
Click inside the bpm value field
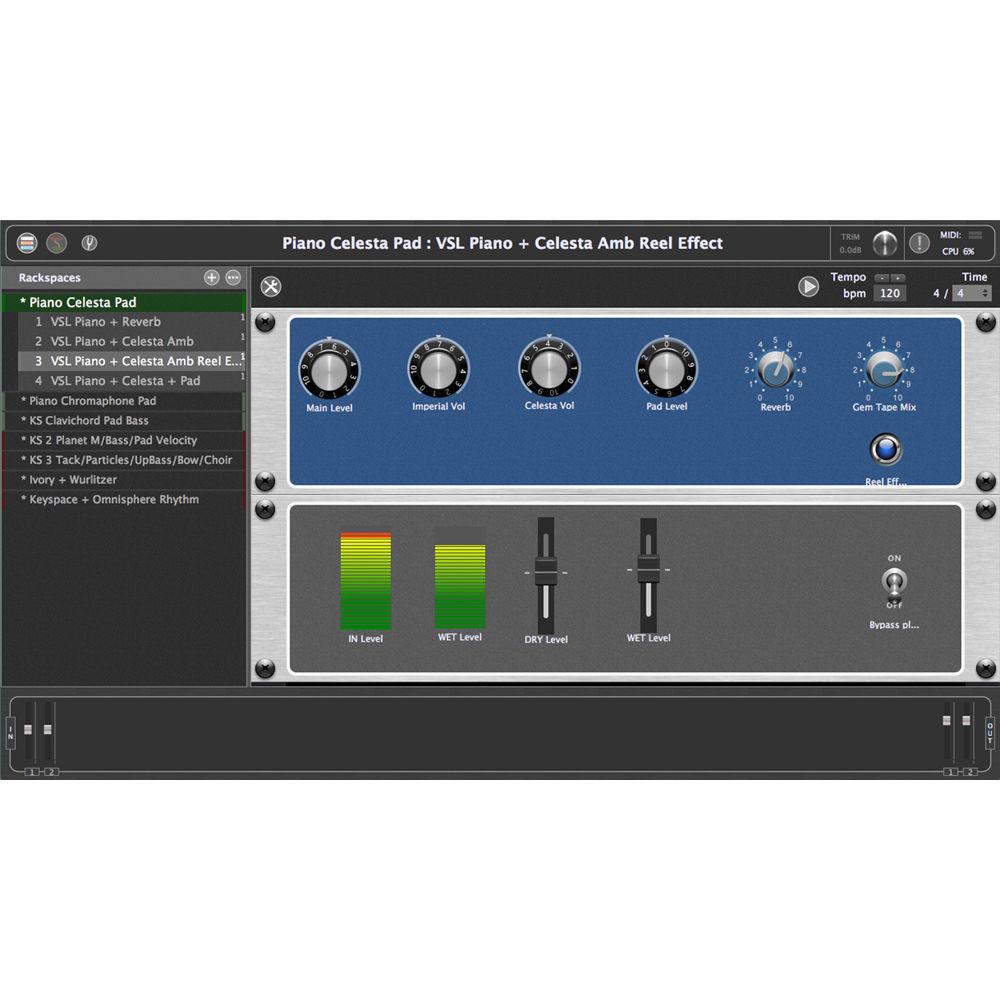pyautogui.click(x=888, y=292)
